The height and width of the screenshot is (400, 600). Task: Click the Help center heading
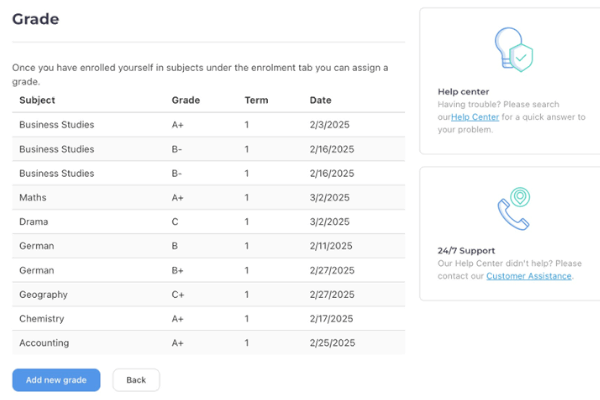click(463, 92)
